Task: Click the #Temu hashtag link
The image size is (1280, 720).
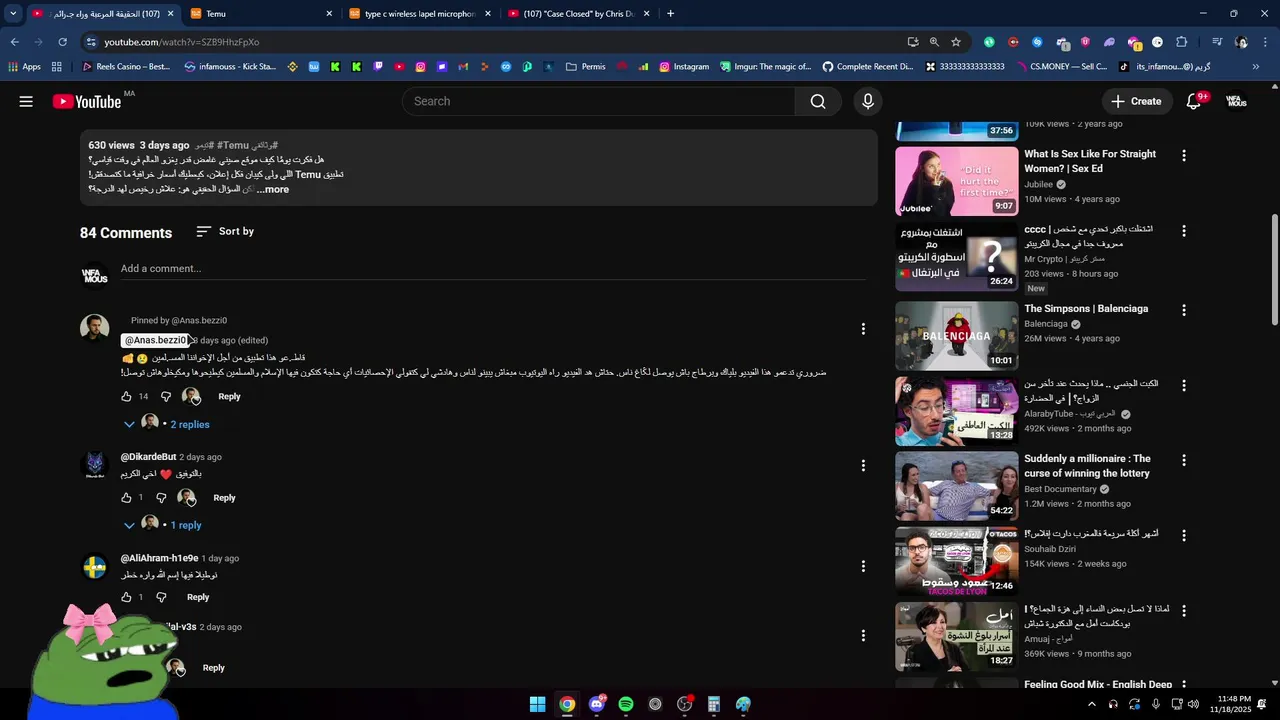Action: [x=233, y=145]
